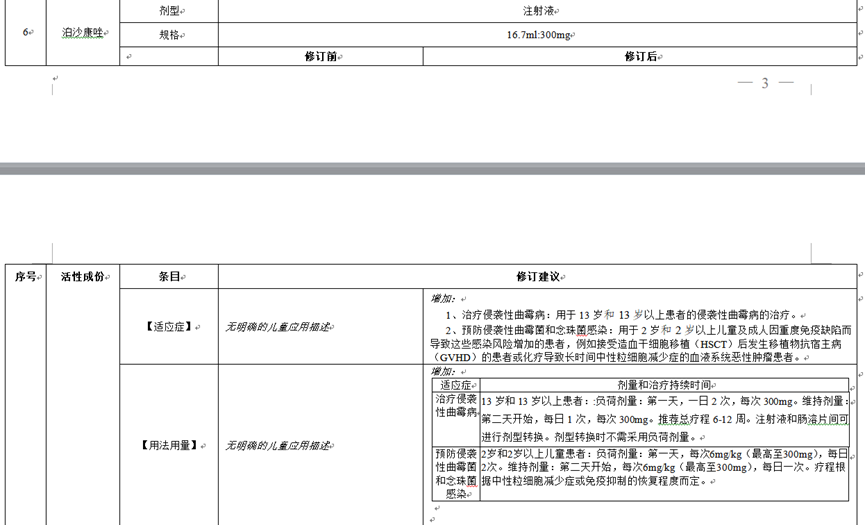Screen dimensions: 865x525
Task: Click the drug name 泊沙康唑 cell
Action: [x=83, y=33]
